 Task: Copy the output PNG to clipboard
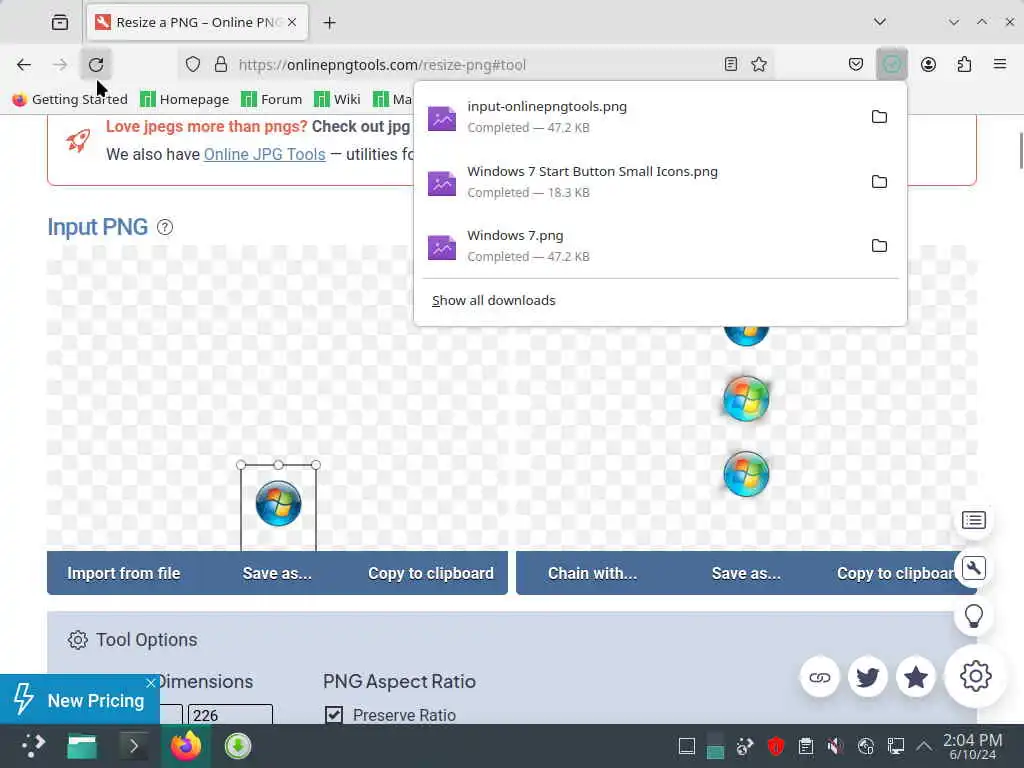(898, 573)
